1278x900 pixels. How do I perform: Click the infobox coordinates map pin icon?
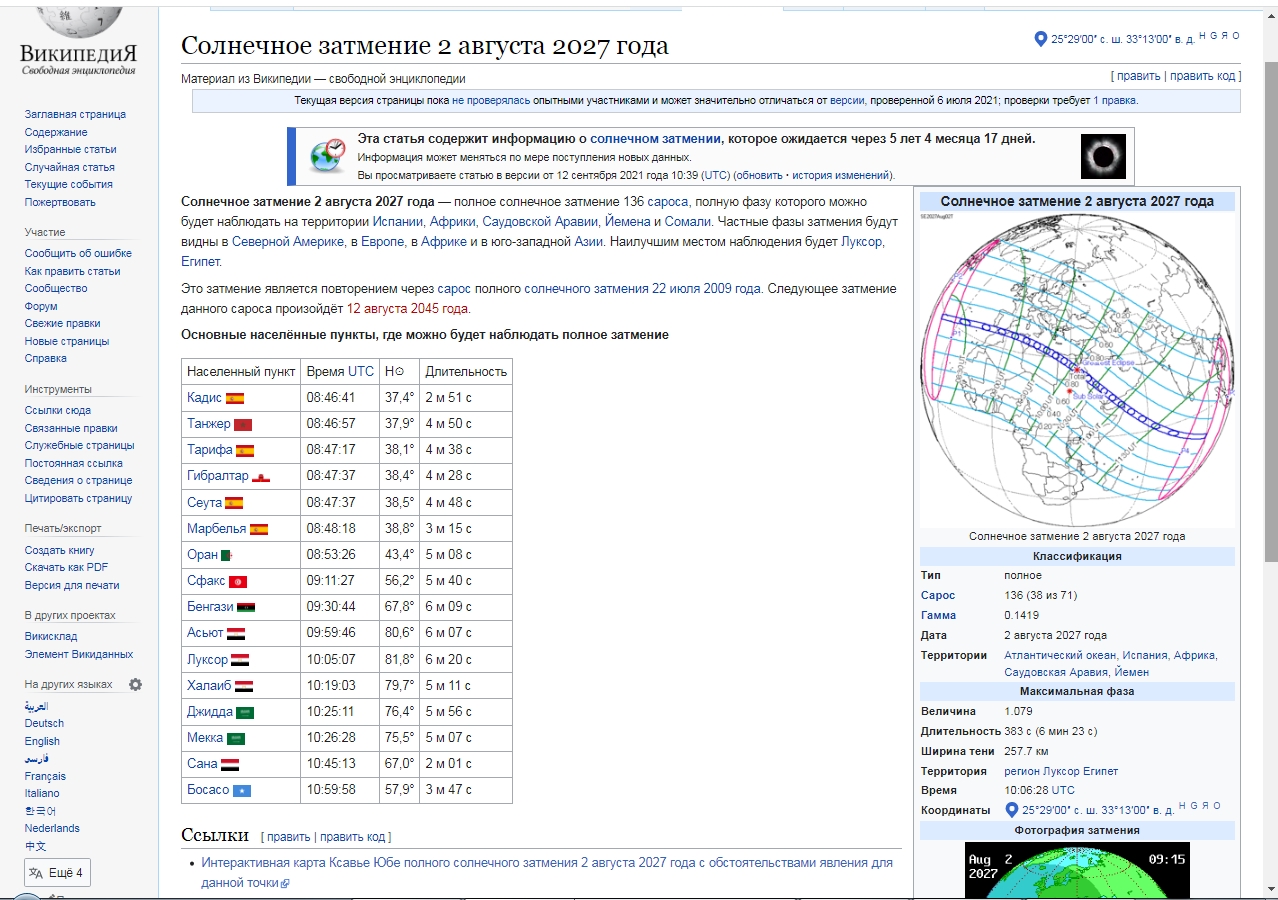point(1011,810)
